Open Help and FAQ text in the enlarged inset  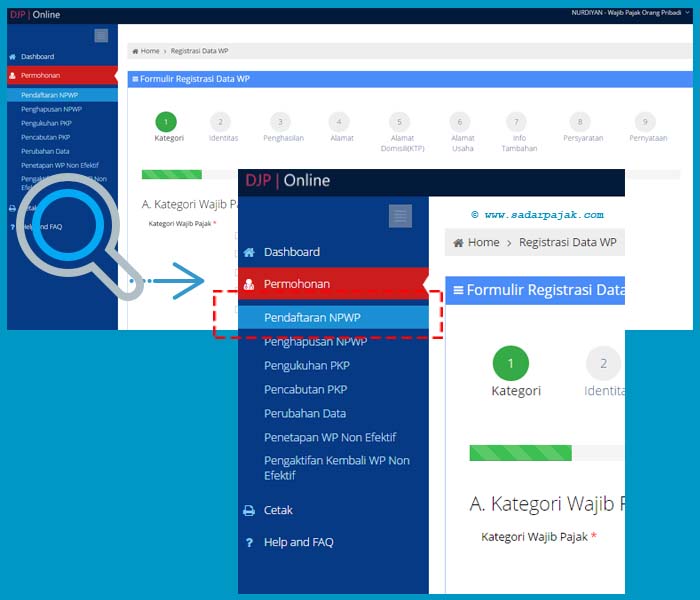click(299, 542)
